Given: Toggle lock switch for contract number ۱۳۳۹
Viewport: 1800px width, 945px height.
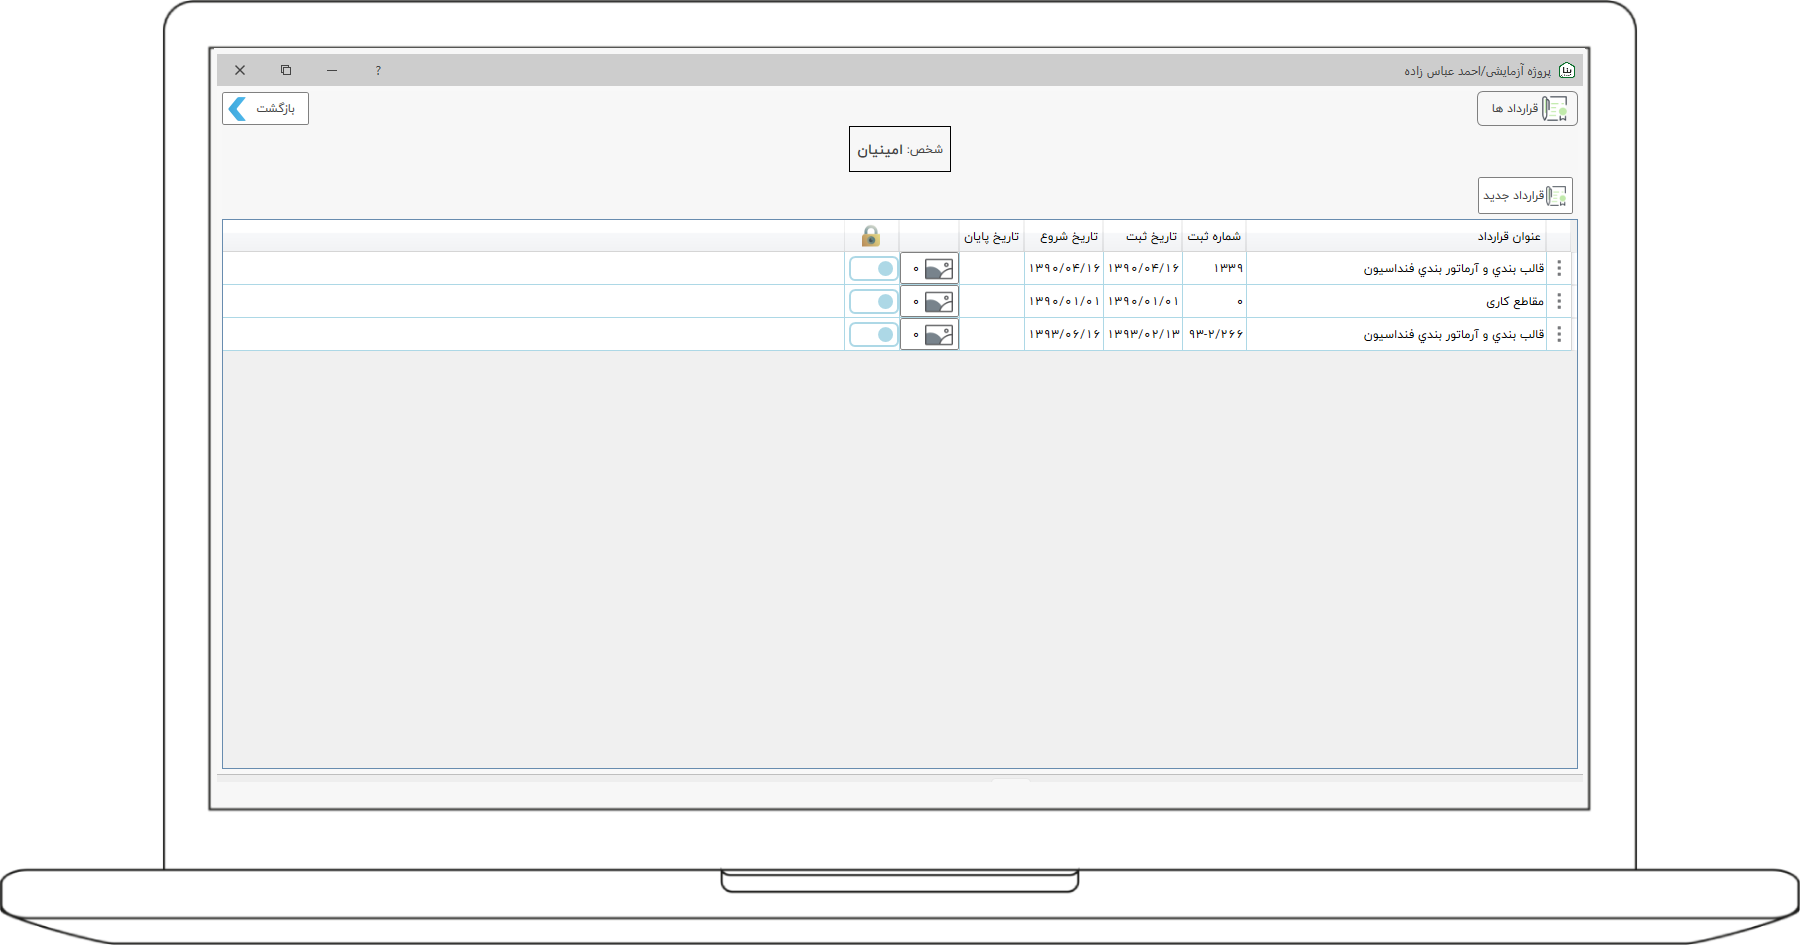Looking at the screenshot, I should tap(873, 268).
